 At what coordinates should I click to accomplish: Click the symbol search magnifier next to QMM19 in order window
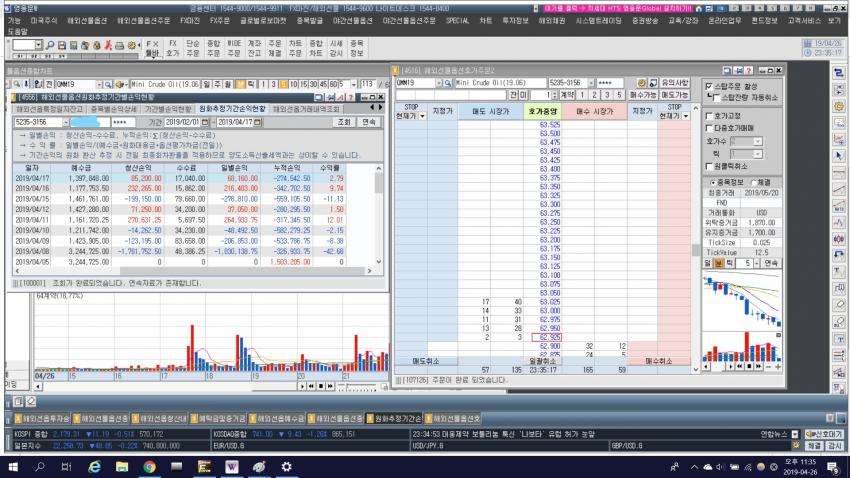(448, 83)
